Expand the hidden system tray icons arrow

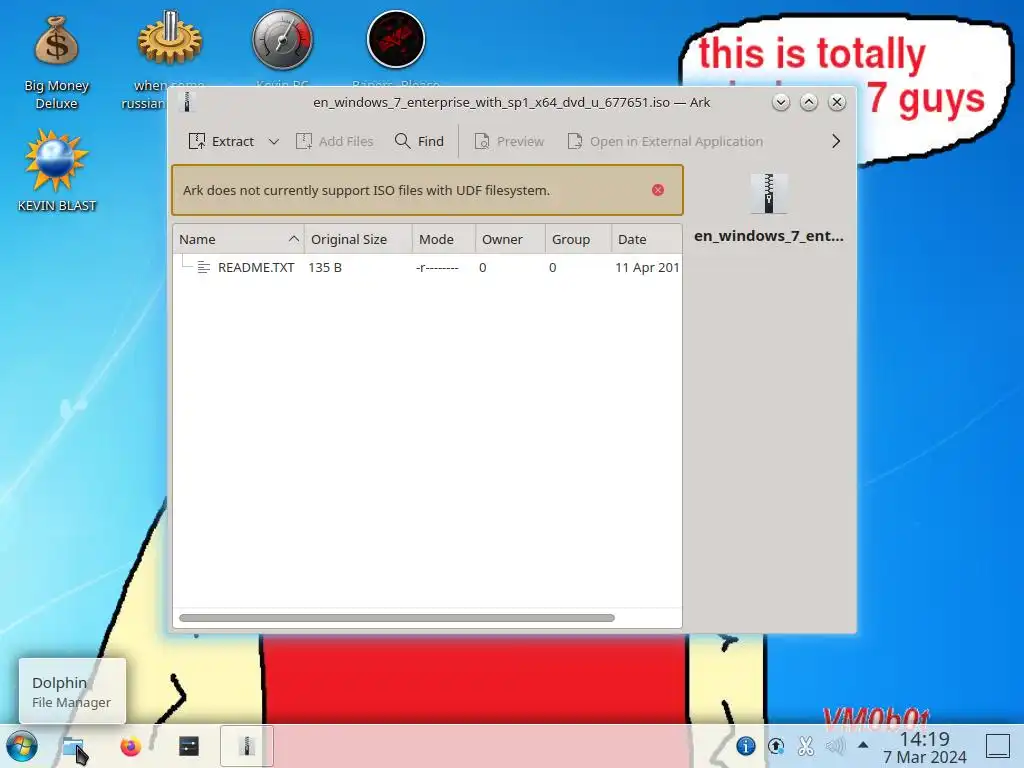863,744
